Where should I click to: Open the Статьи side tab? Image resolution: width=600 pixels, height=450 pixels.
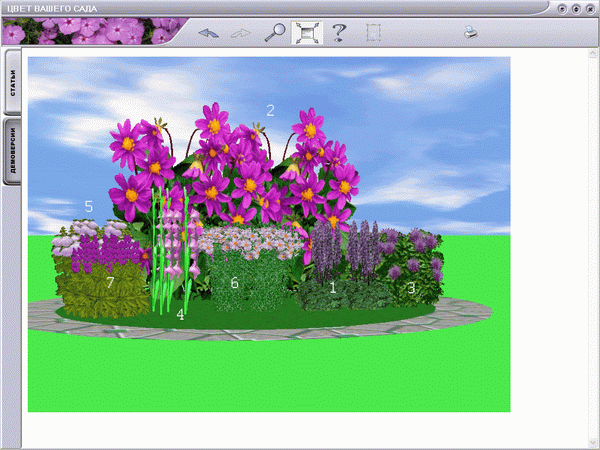(13, 82)
